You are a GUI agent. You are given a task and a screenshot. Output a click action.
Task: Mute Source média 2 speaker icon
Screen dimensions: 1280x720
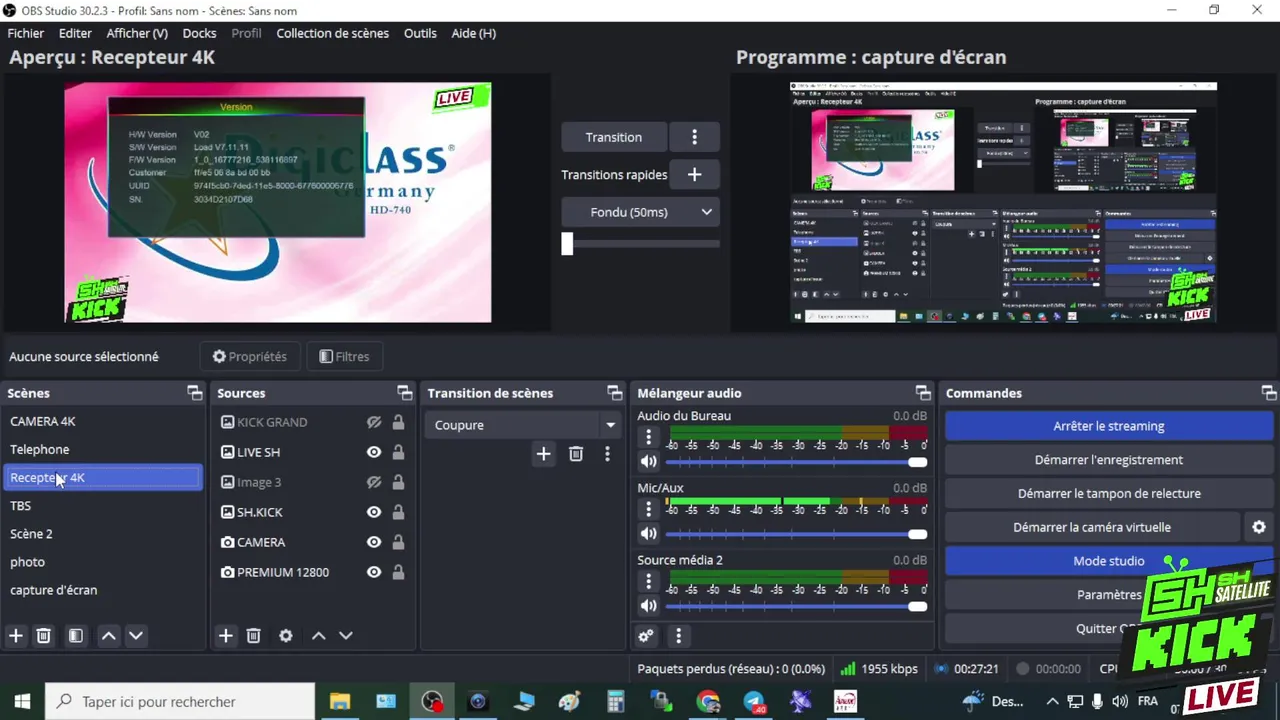click(648, 606)
